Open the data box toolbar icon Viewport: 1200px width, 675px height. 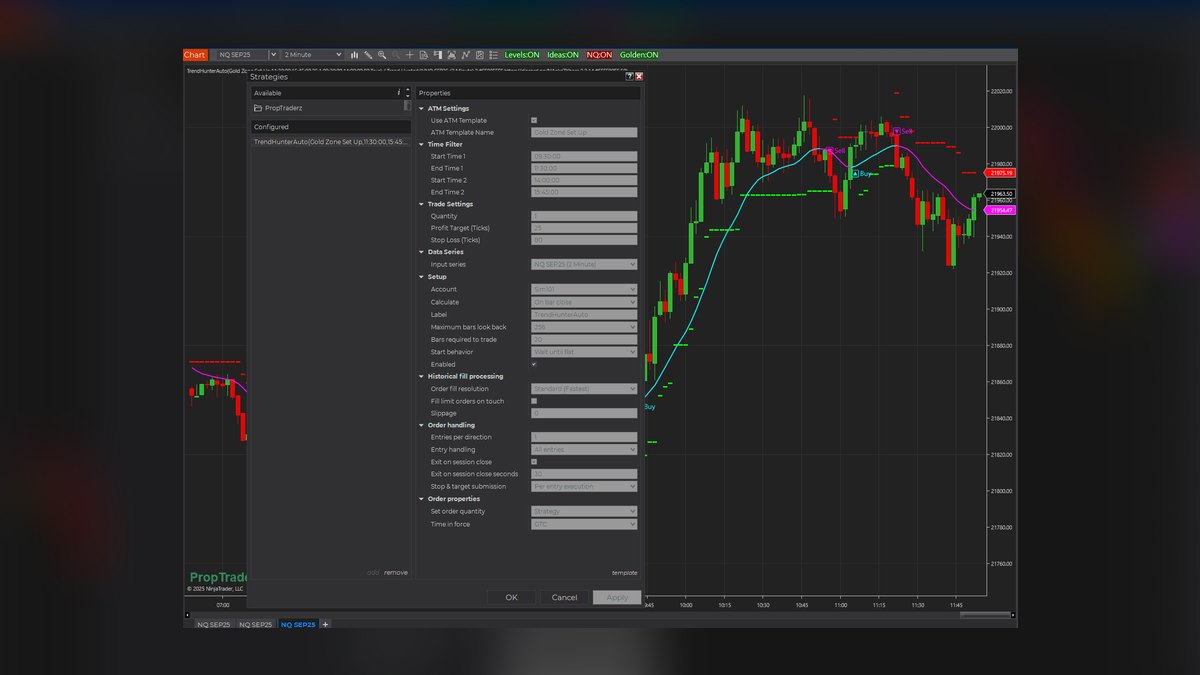(424, 55)
